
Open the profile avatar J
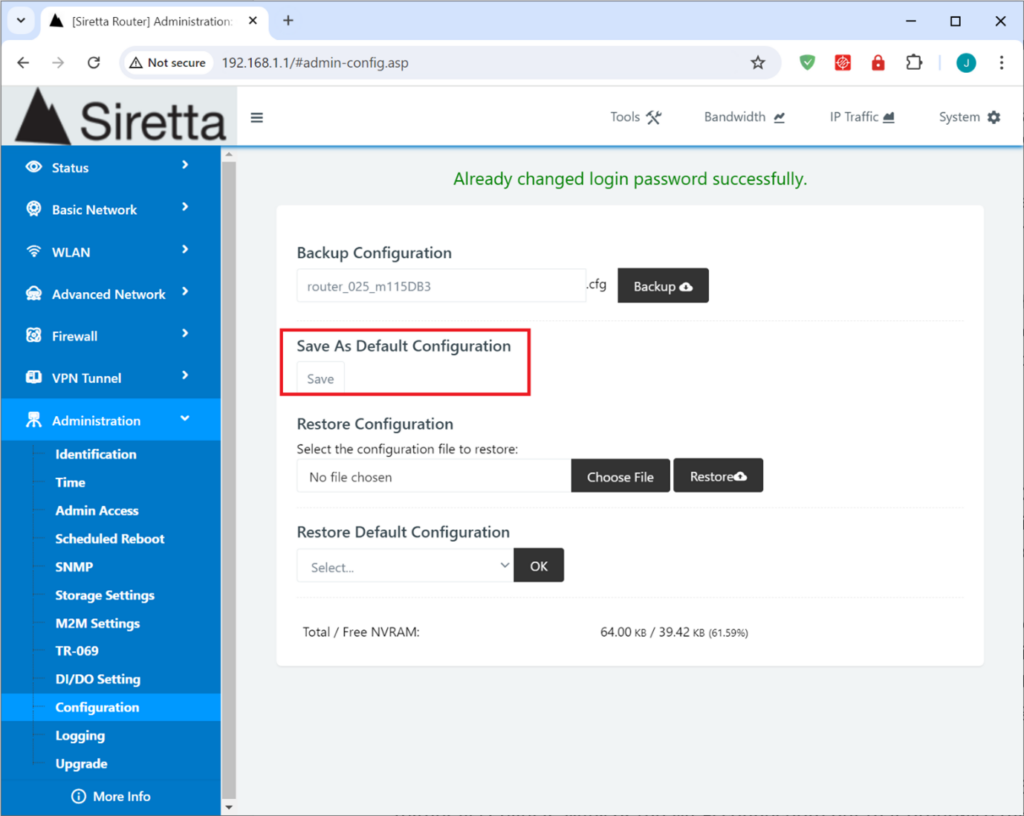pyautogui.click(x=966, y=63)
